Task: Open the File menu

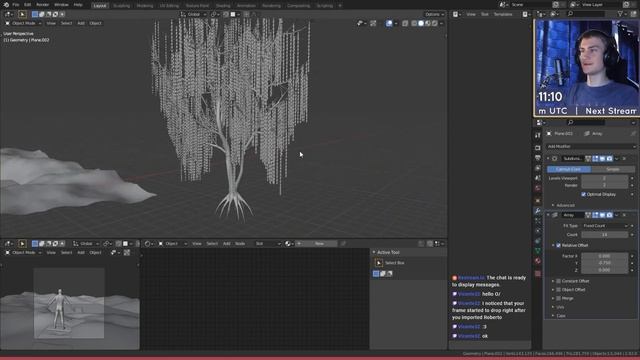Action: coord(16,5)
